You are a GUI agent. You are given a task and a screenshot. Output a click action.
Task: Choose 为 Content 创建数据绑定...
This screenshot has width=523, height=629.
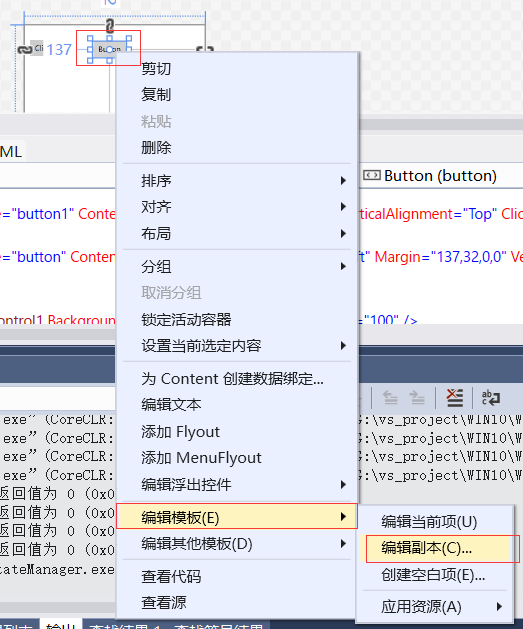pyautogui.click(x=237, y=379)
